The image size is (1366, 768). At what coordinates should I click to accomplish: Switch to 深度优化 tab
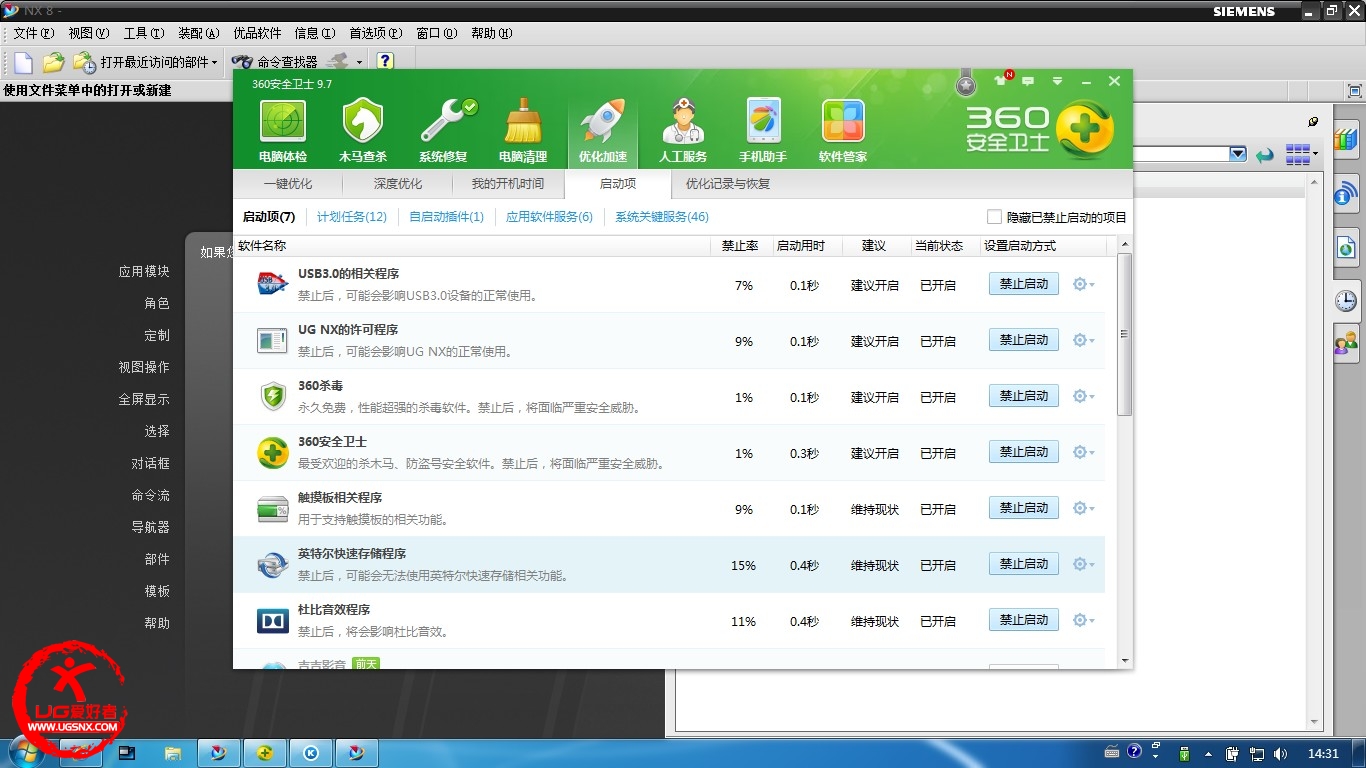398,184
